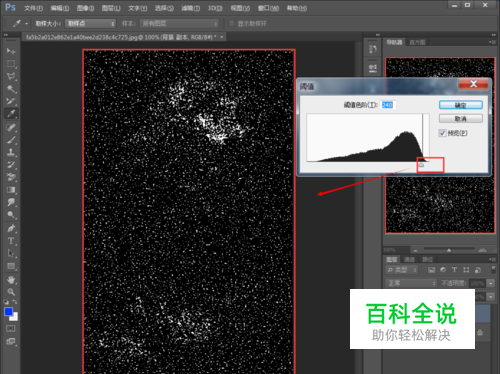Open the sample size dropdown

pos(91,24)
